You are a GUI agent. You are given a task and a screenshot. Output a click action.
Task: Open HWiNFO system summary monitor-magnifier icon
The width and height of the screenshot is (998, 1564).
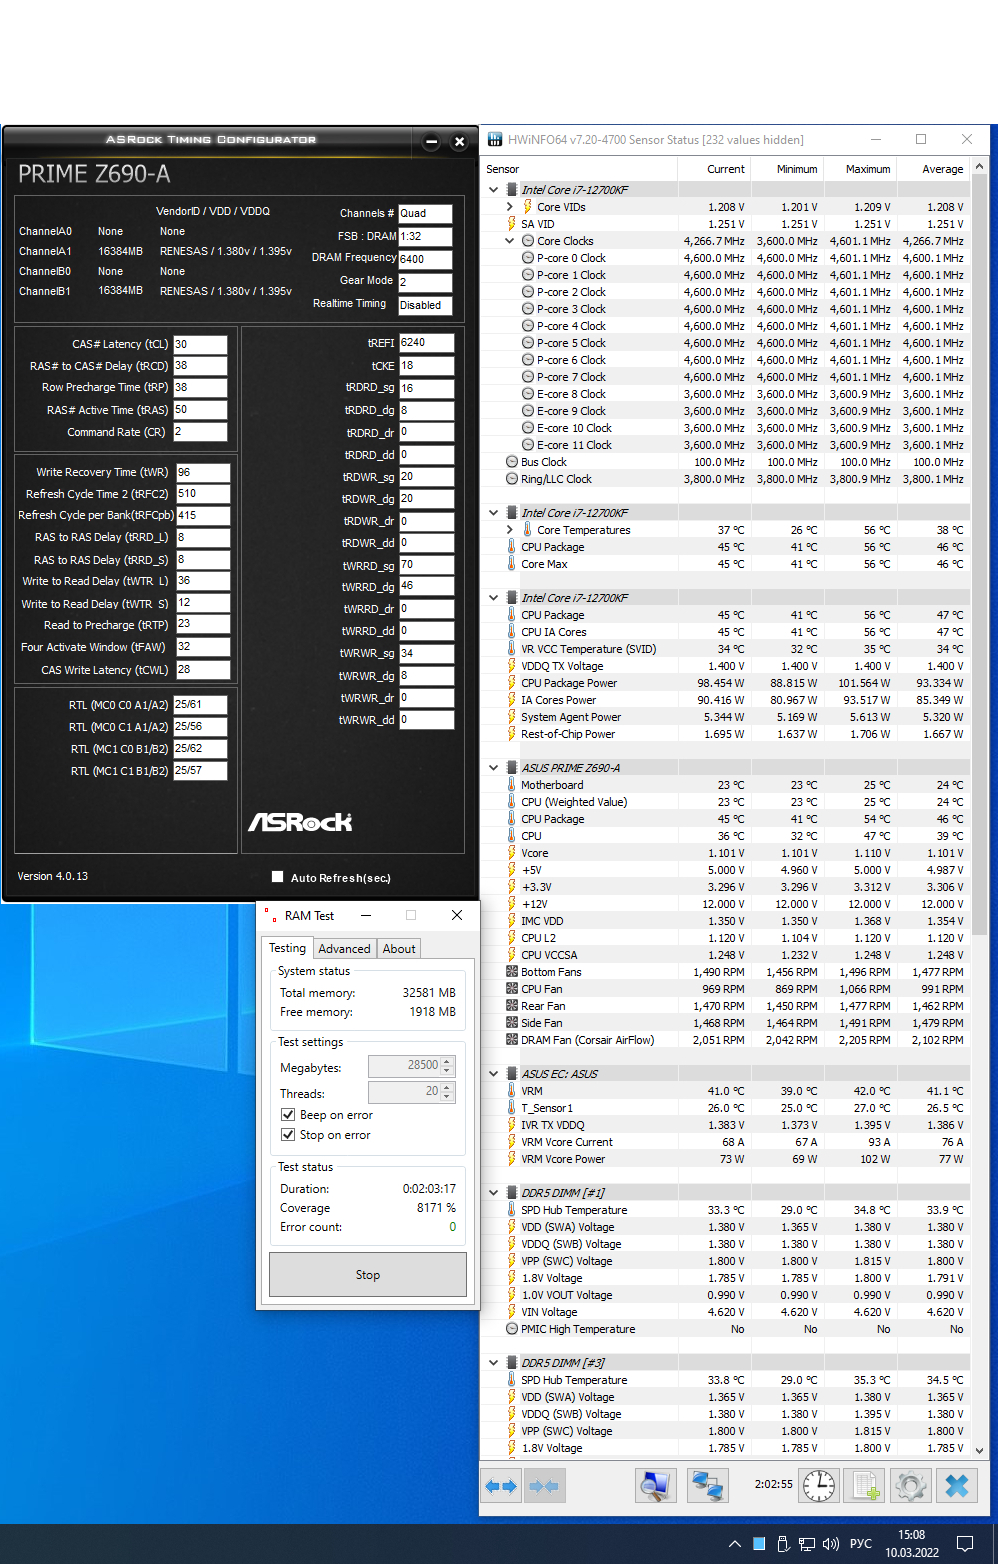(x=656, y=1486)
